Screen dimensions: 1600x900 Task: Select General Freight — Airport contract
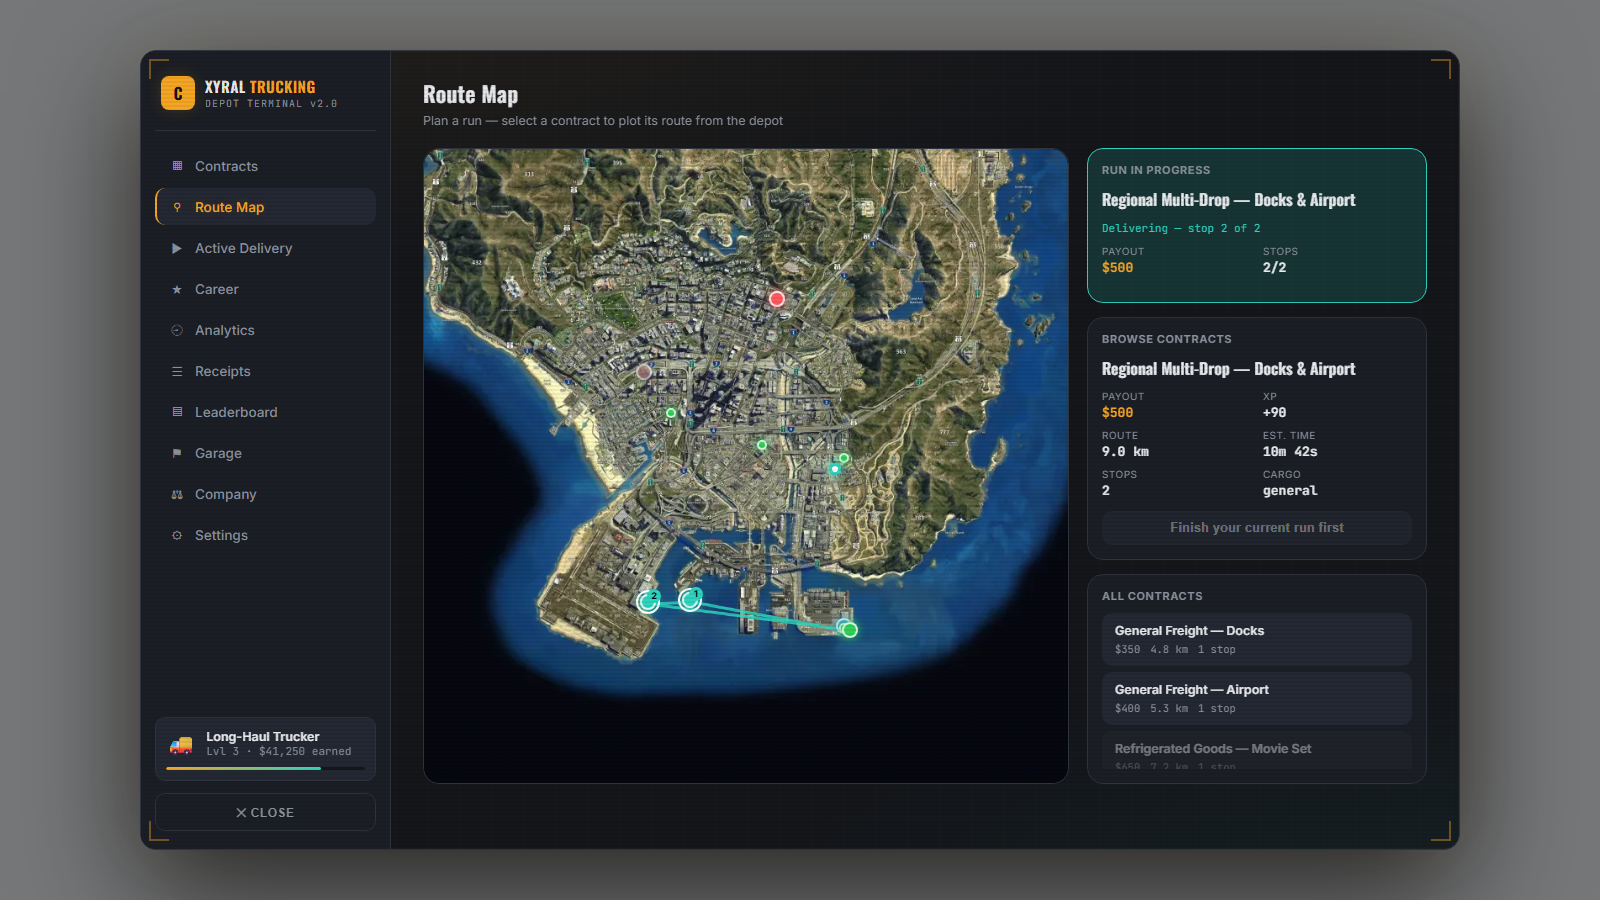(1257, 698)
